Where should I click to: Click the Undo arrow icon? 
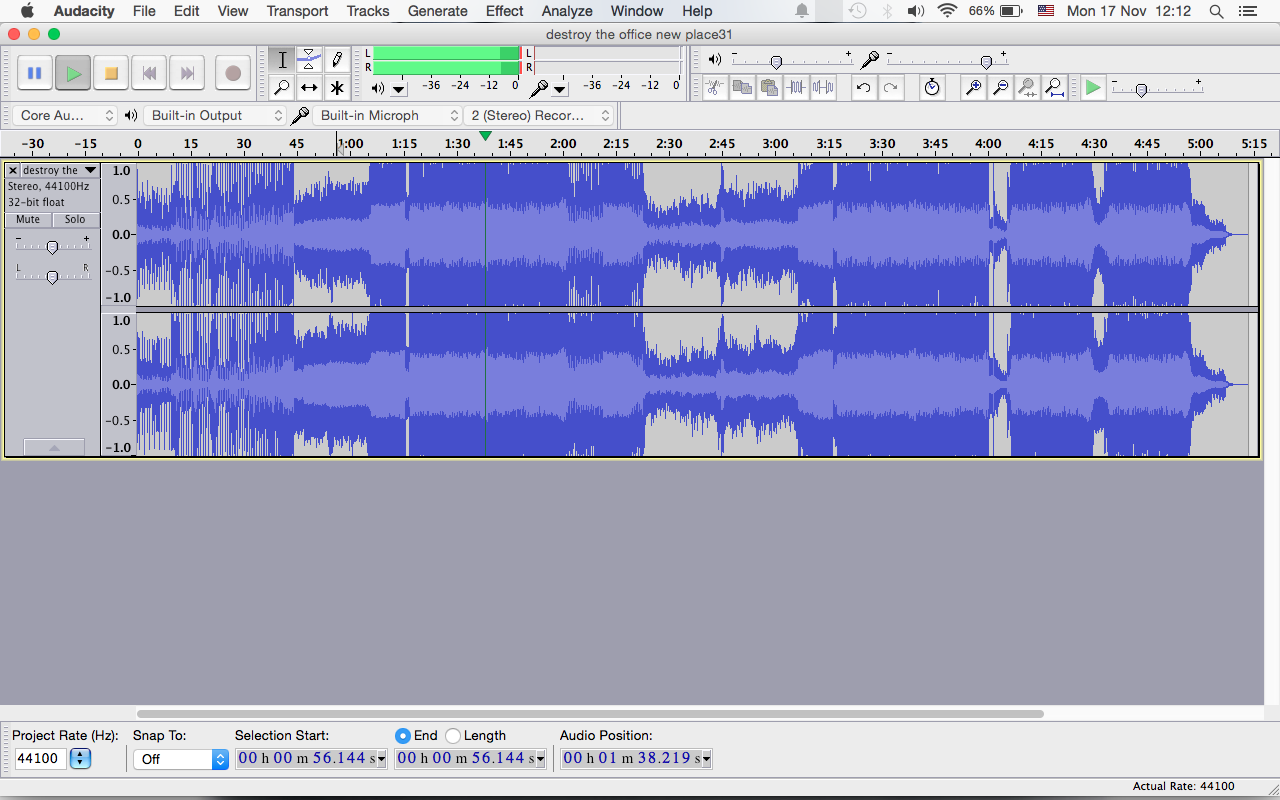(864, 87)
